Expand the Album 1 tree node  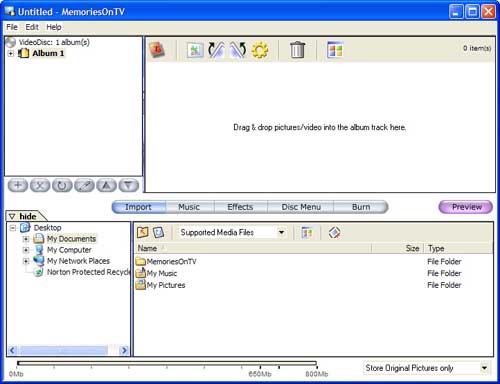coord(11,53)
